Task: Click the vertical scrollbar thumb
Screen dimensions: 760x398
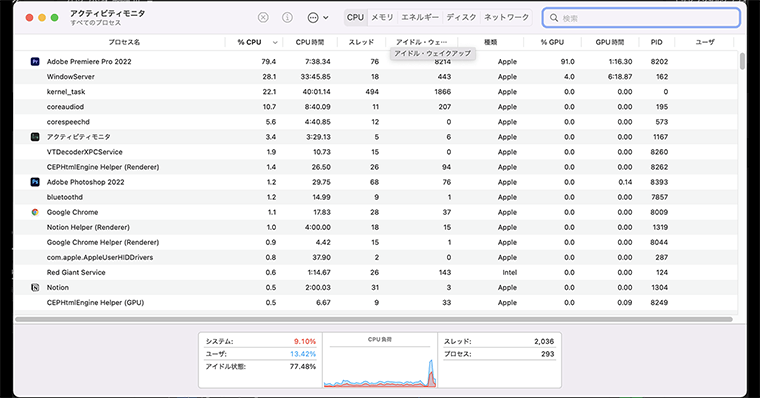Action: pyautogui.click(x=743, y=61)
